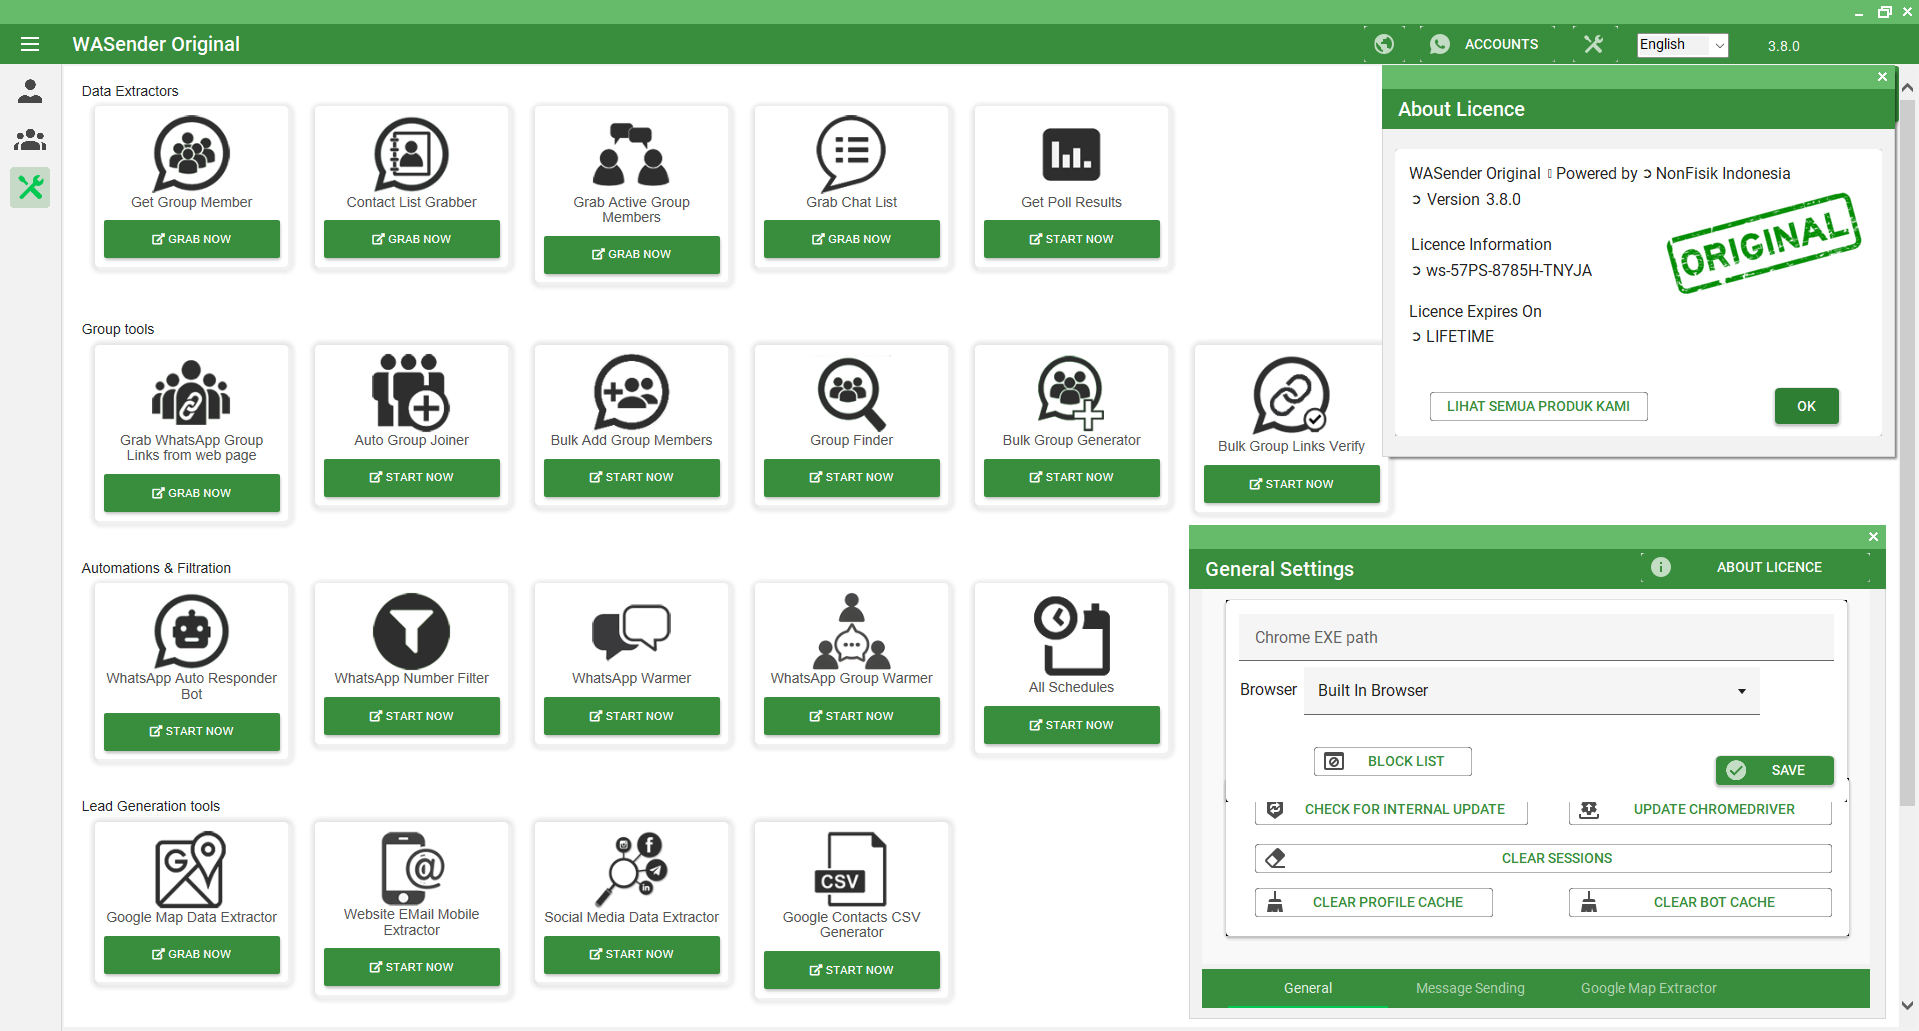Open the English language dropdown
1919x1031 pixels.
click(x=1682, y=45)
